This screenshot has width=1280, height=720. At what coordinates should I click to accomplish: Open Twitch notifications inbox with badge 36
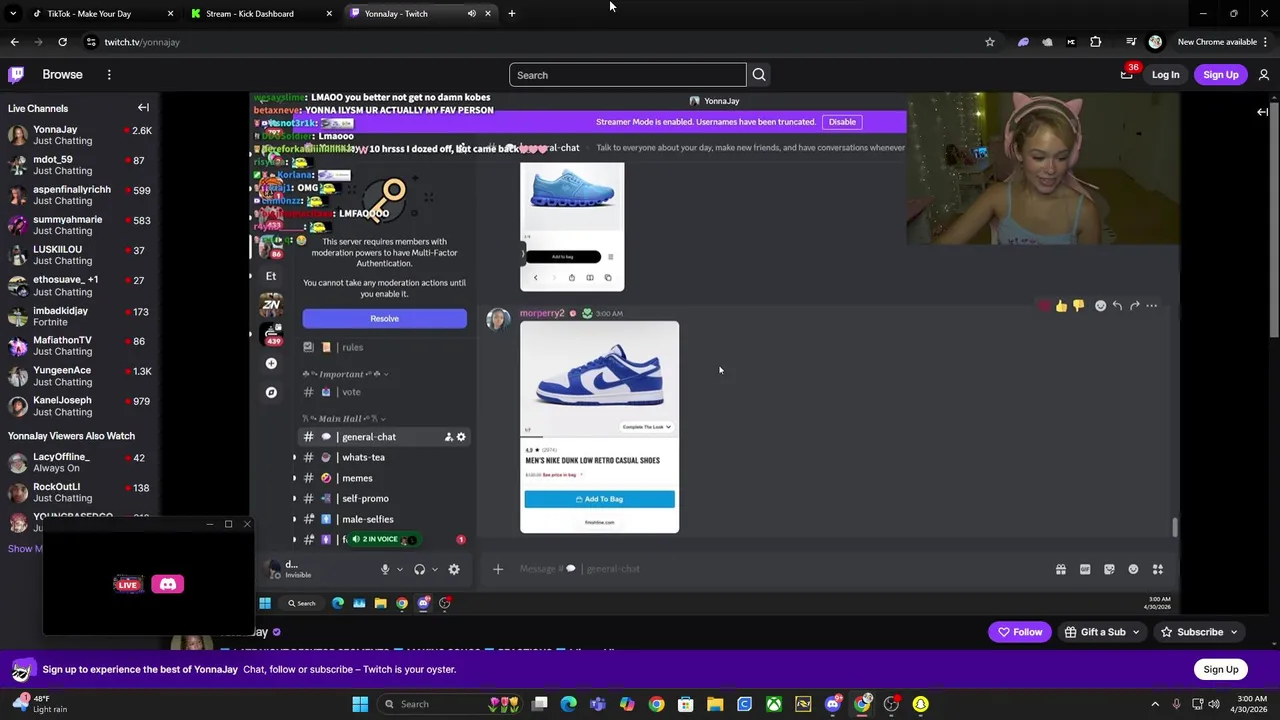tap(1127, 74)
